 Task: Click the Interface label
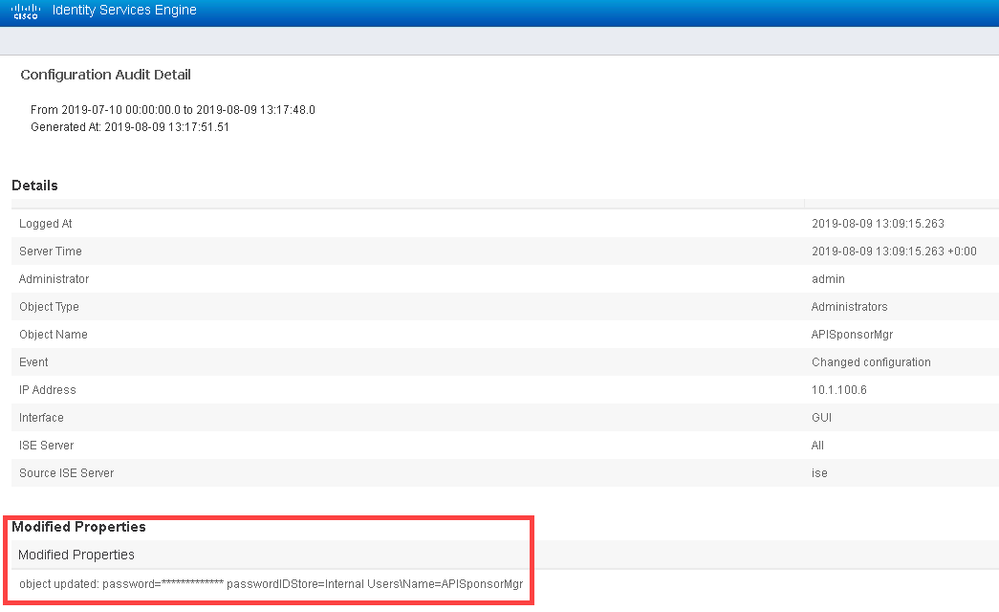(x=41, y=417)
